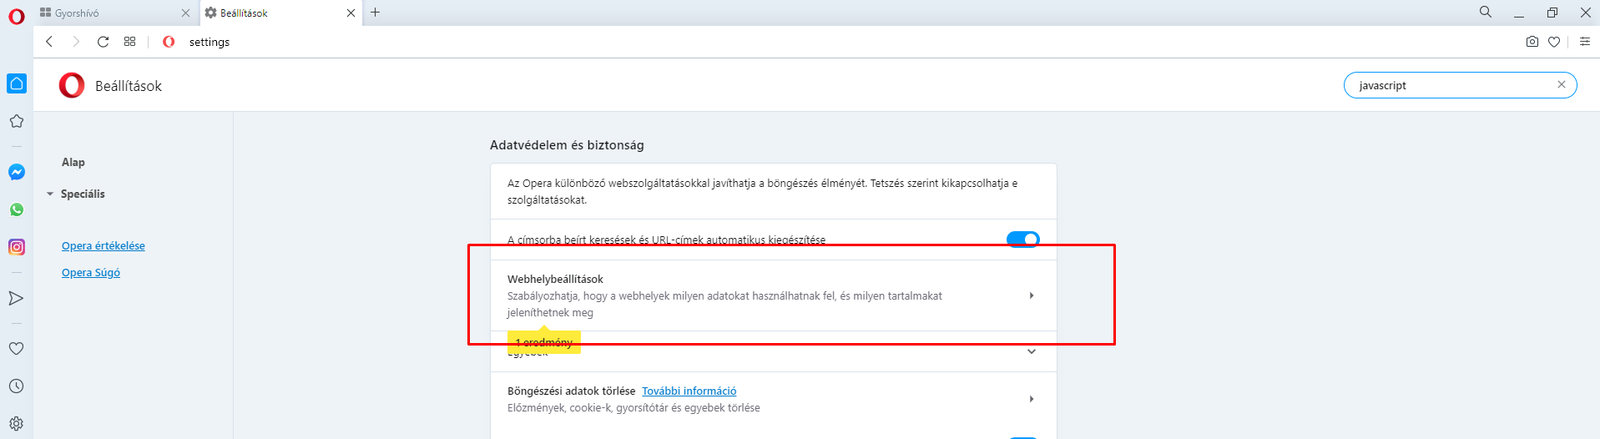
Task: Open WhatsApp from the sidebar
Action: click(x=16, y=210)
